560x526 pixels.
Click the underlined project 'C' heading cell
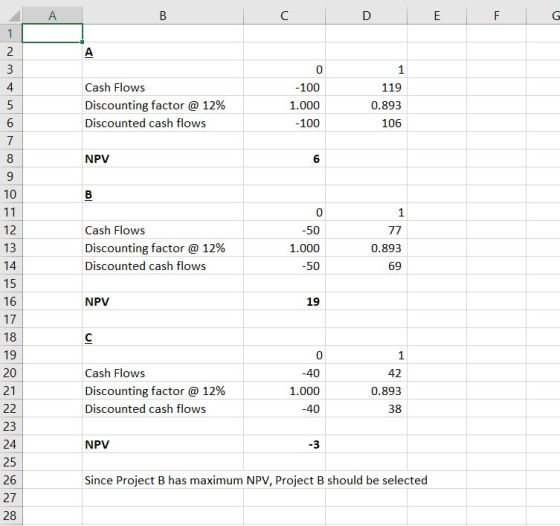163,337
